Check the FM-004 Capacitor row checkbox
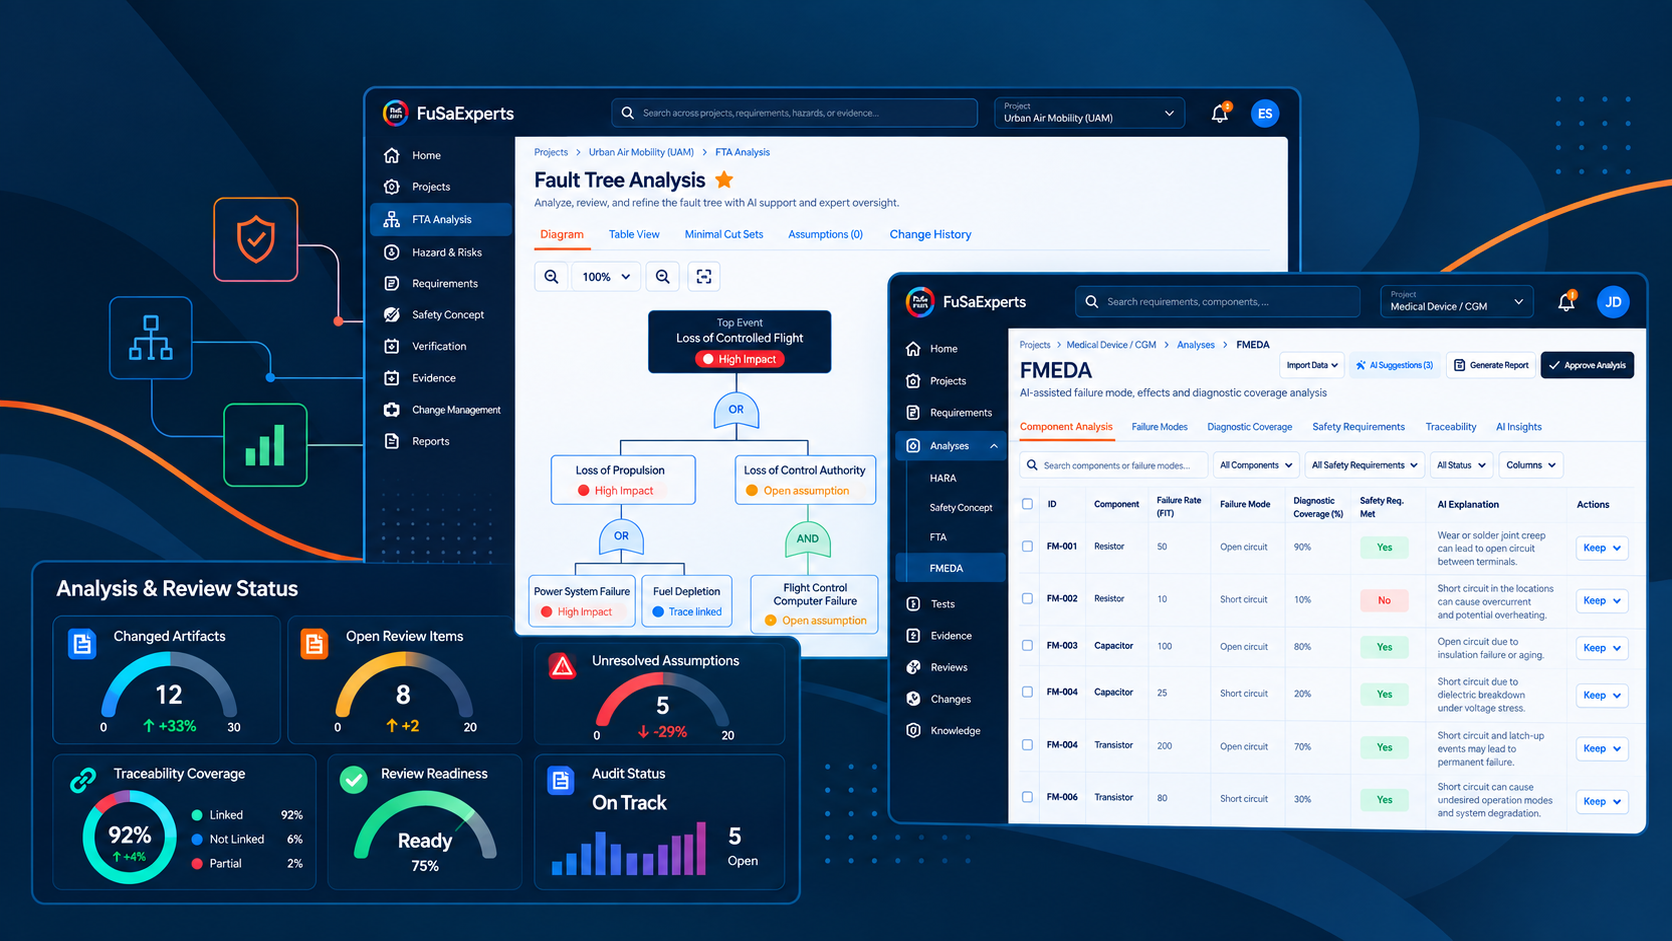Screen dimensions: 1672x941 (x=1027, y=692)
